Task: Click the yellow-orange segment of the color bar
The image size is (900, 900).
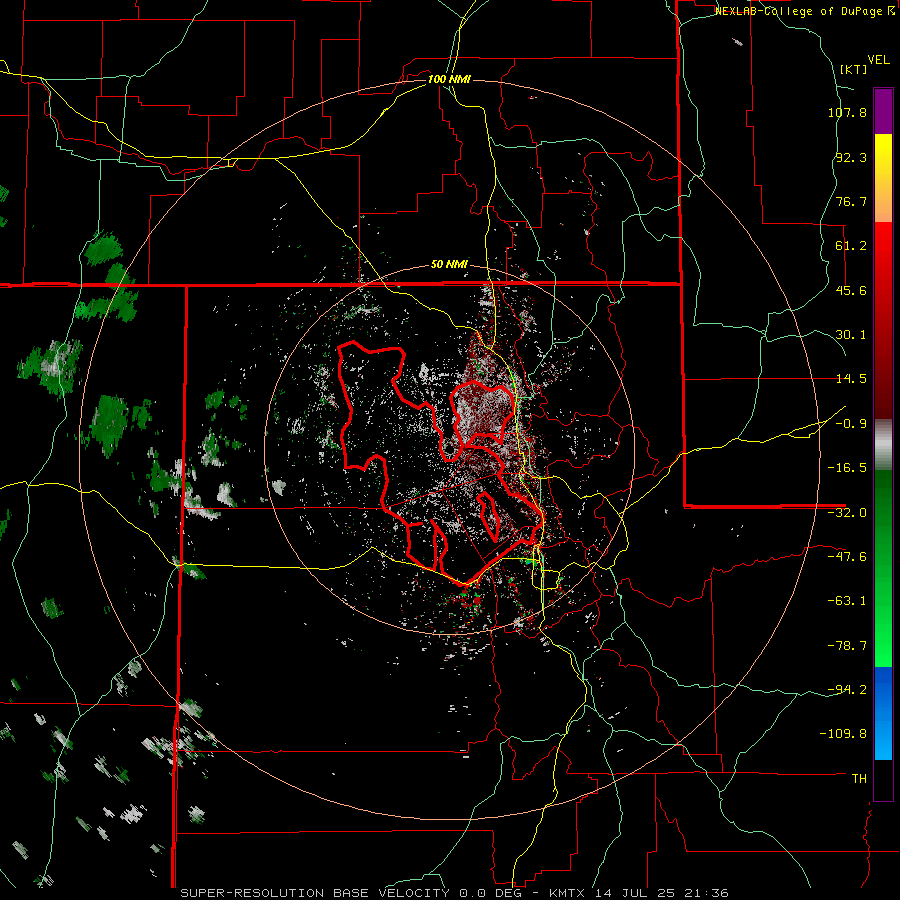Action: pos(883,178)
